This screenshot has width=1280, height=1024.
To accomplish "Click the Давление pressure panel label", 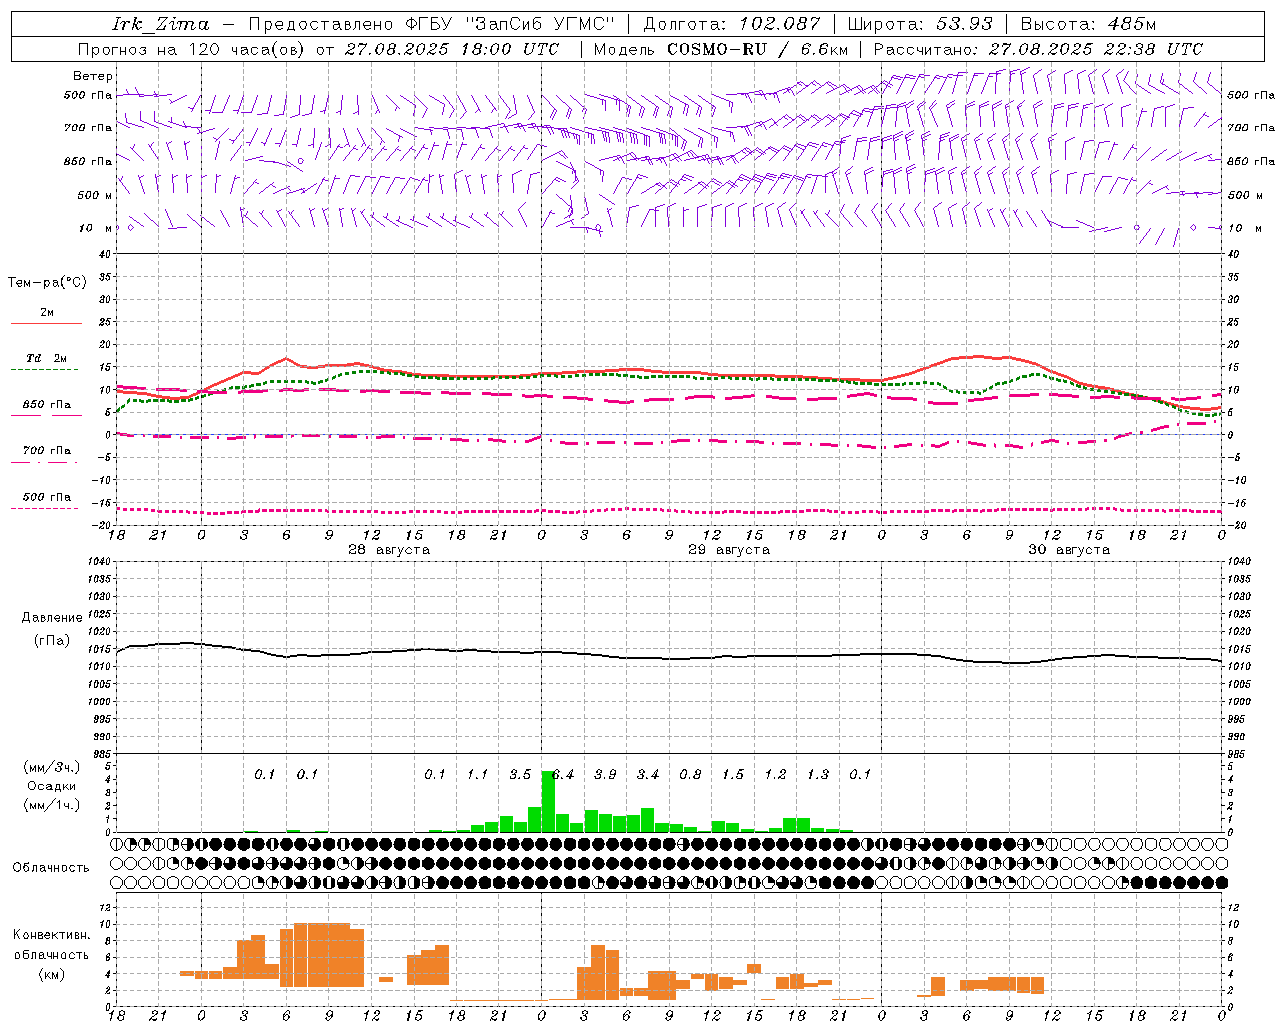I will [x=51, y=618].
